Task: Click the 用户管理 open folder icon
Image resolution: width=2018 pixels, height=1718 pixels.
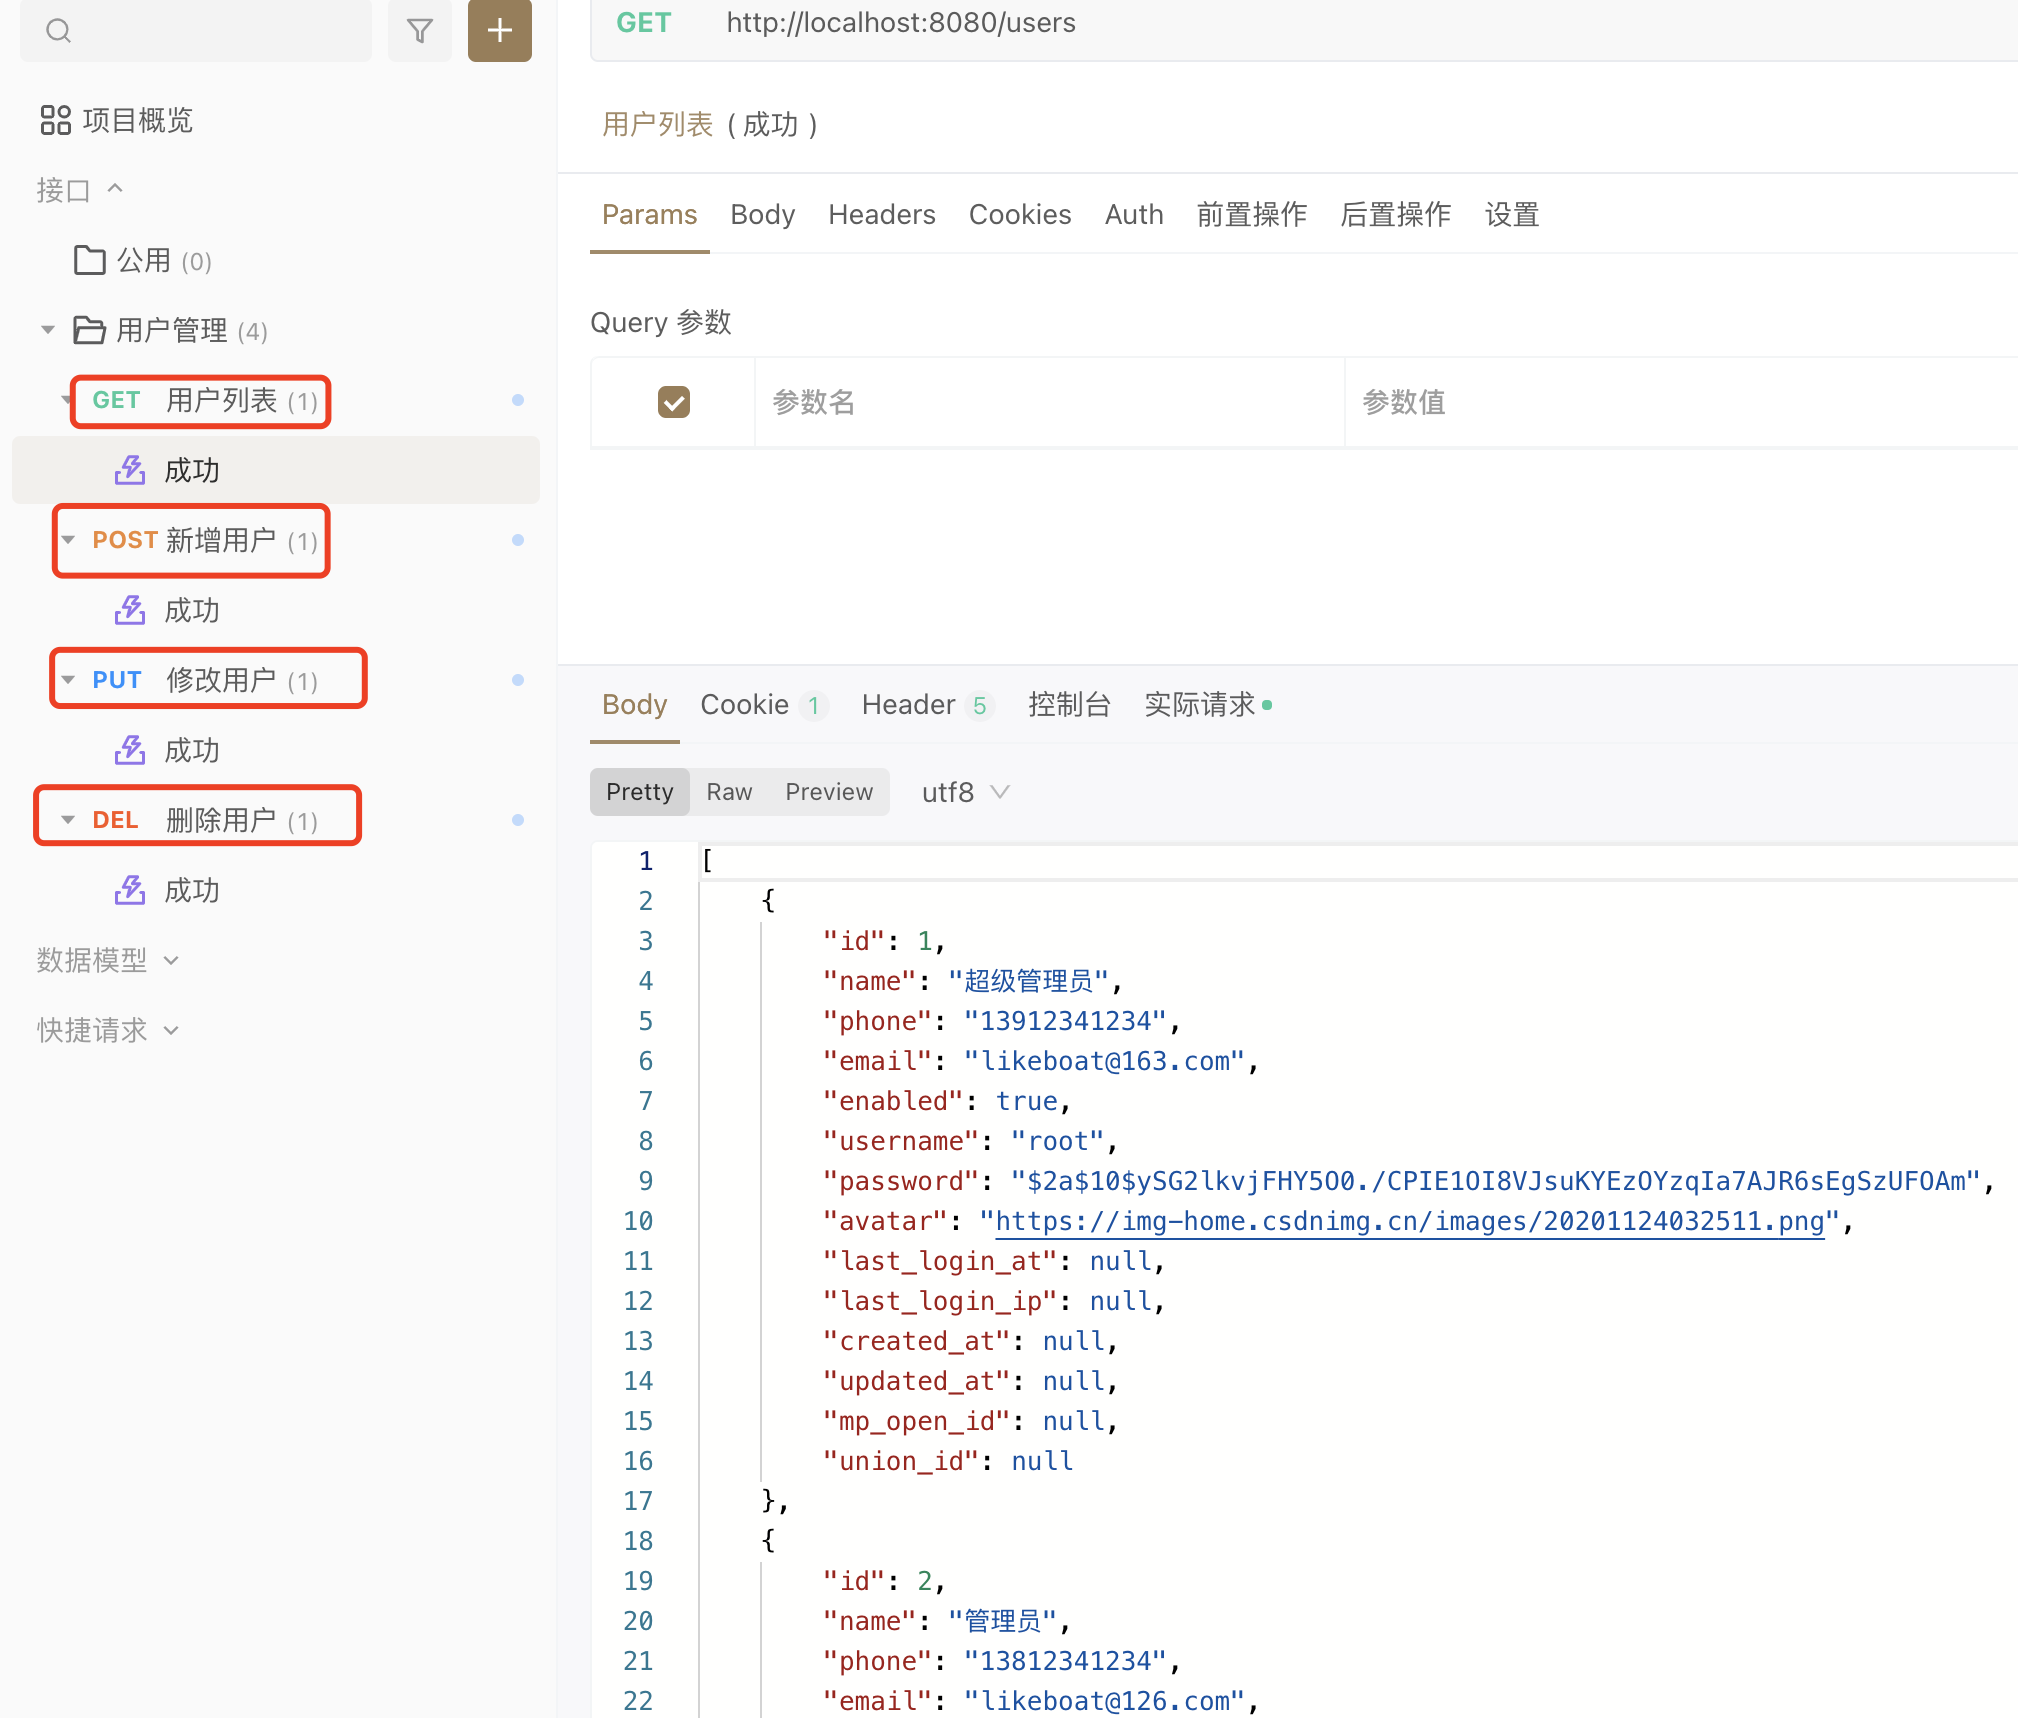Action: (90, 330)
